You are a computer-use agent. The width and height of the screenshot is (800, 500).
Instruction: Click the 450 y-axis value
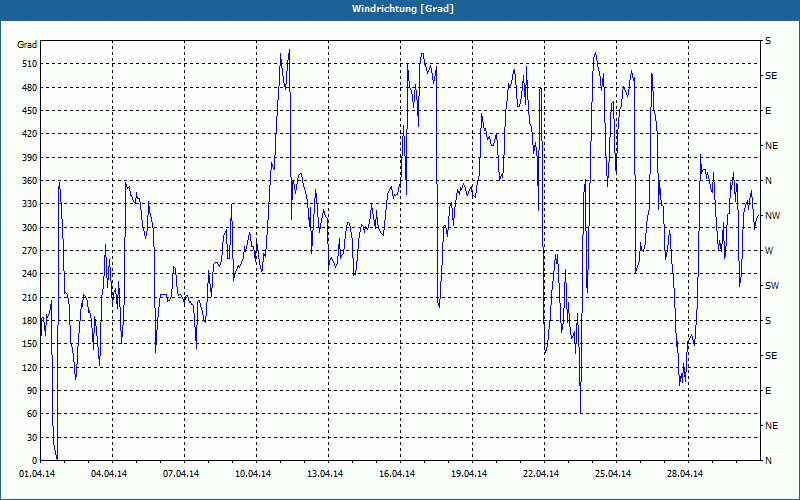[30, 111]
